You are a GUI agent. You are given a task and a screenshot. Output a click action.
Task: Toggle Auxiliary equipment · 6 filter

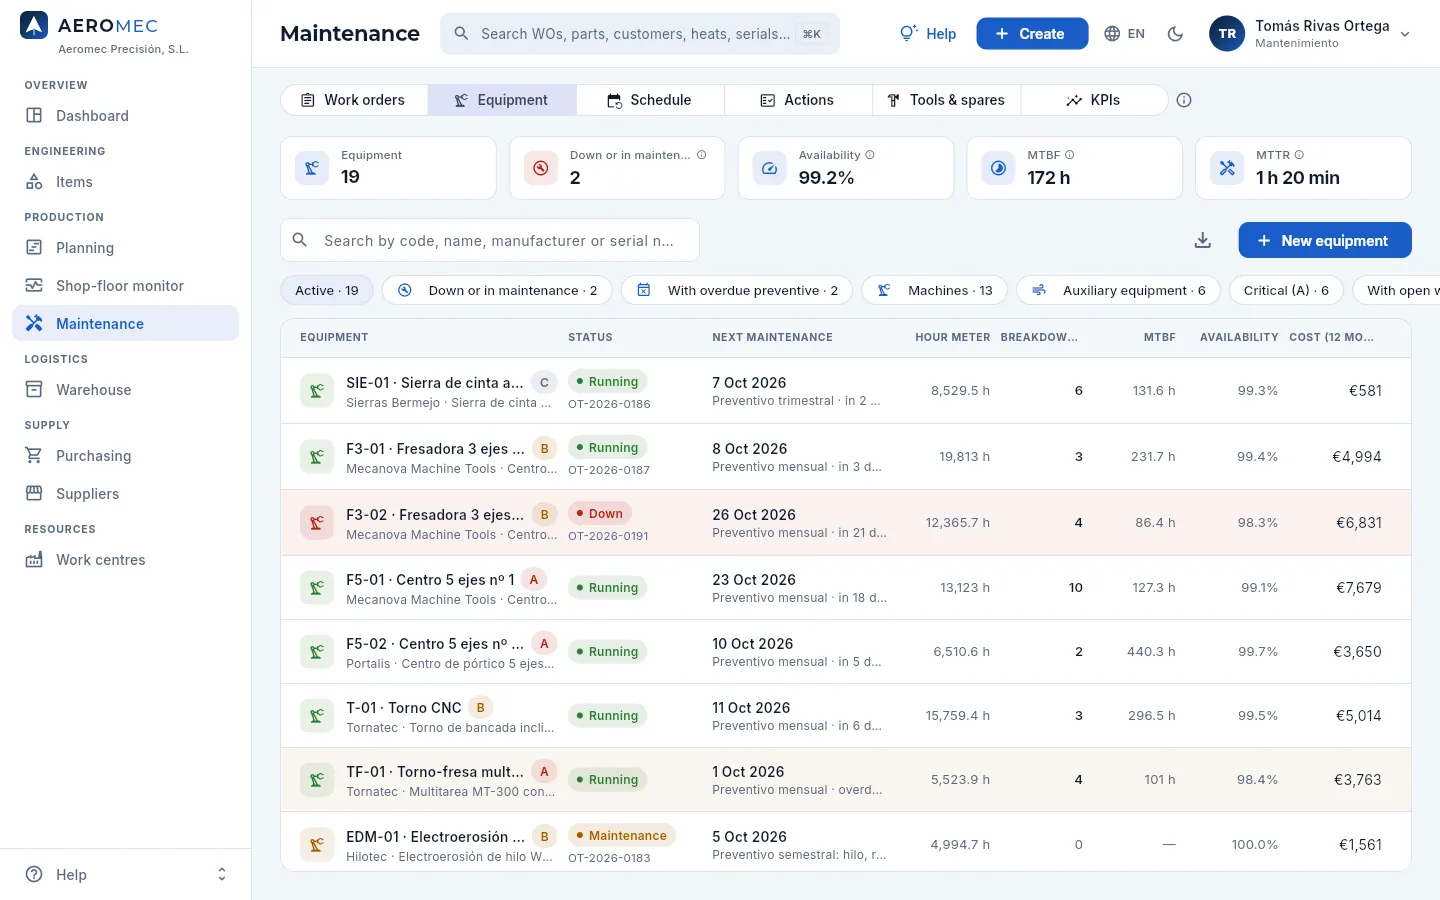(1118, 290)
